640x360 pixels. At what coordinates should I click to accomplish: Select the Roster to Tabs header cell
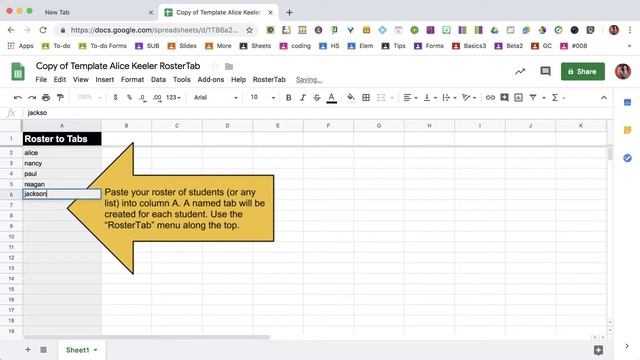click(x=62, y=139)
